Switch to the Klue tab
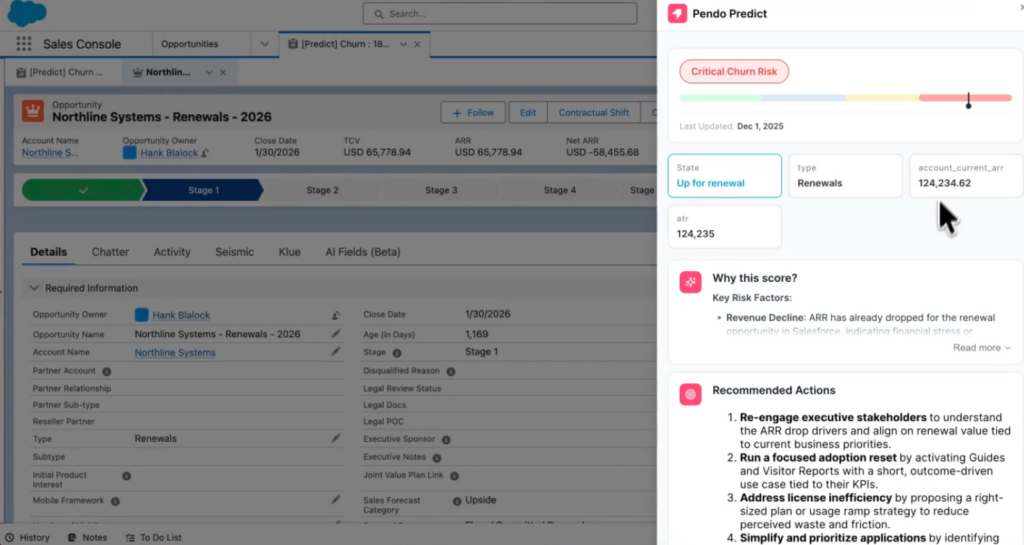Image resolution: width=1024 pixels, height=545 pixels. [289, 252]
